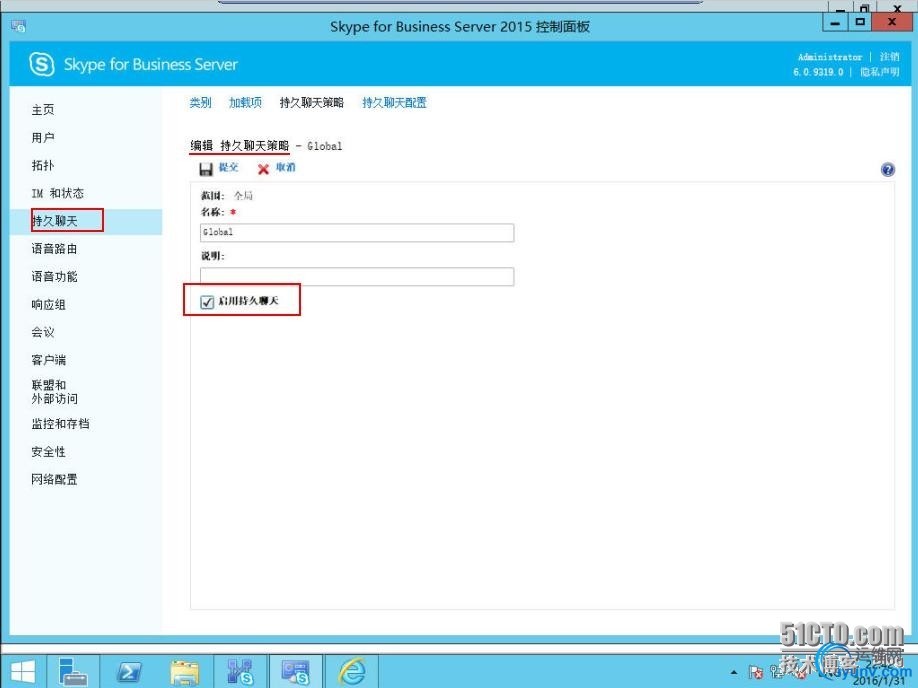
Task: Click the Skype for Business Server logo icon
Action: pyautogui.click(x=42, y=64)
